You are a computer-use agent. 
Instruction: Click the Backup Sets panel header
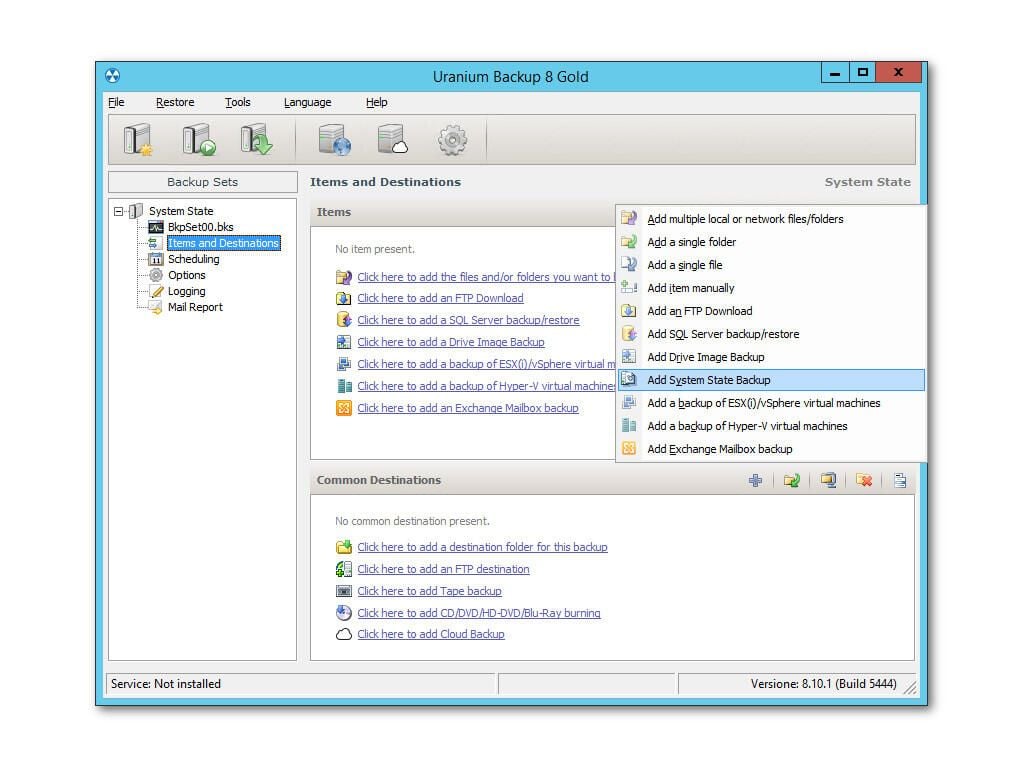(202, 182)
